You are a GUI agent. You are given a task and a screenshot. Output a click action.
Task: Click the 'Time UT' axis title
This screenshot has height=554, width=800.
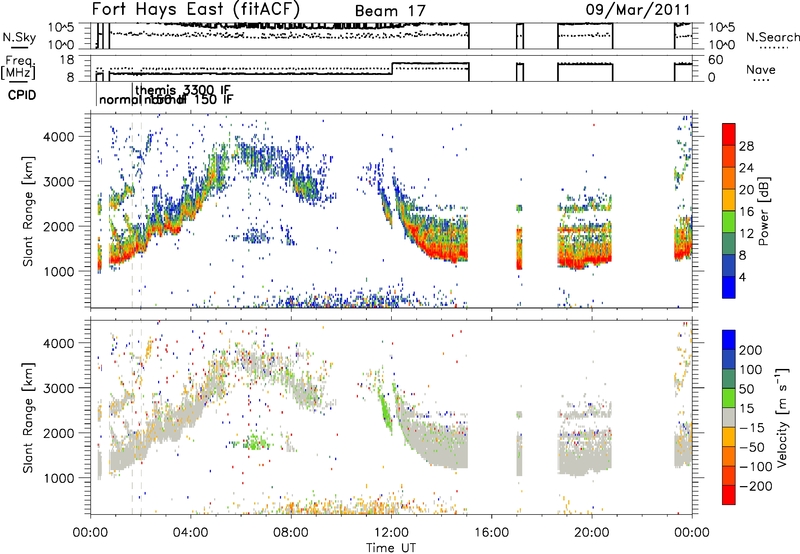pyautogui.click(x=391, y=548)
